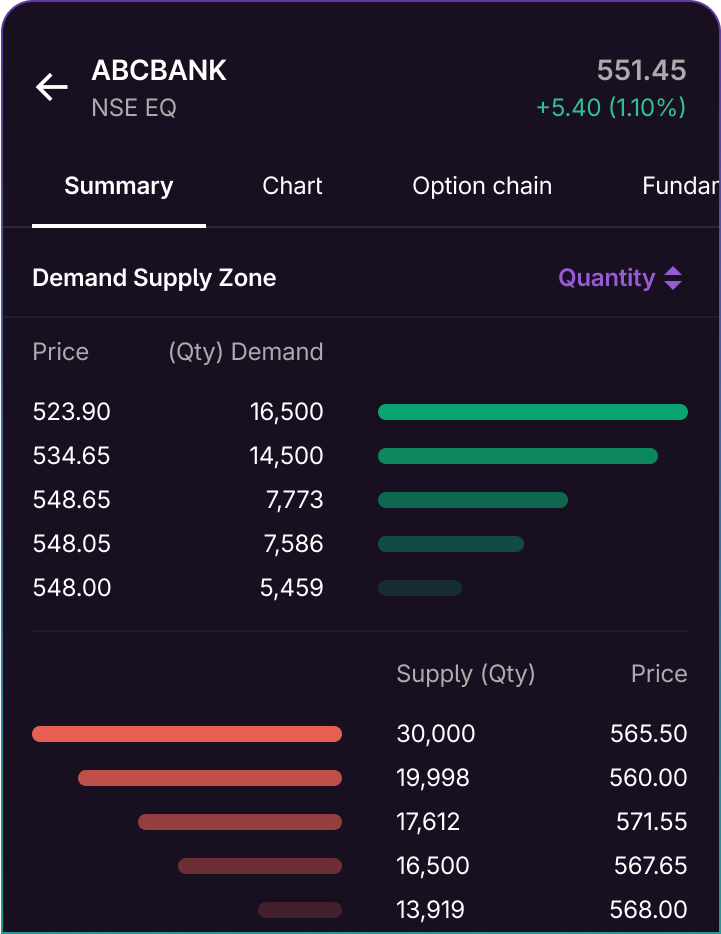Screen dimensions: 721x934
Task: Click the NSE EQ exchange label
Action: pyautogui.click(x=133, y=107)
